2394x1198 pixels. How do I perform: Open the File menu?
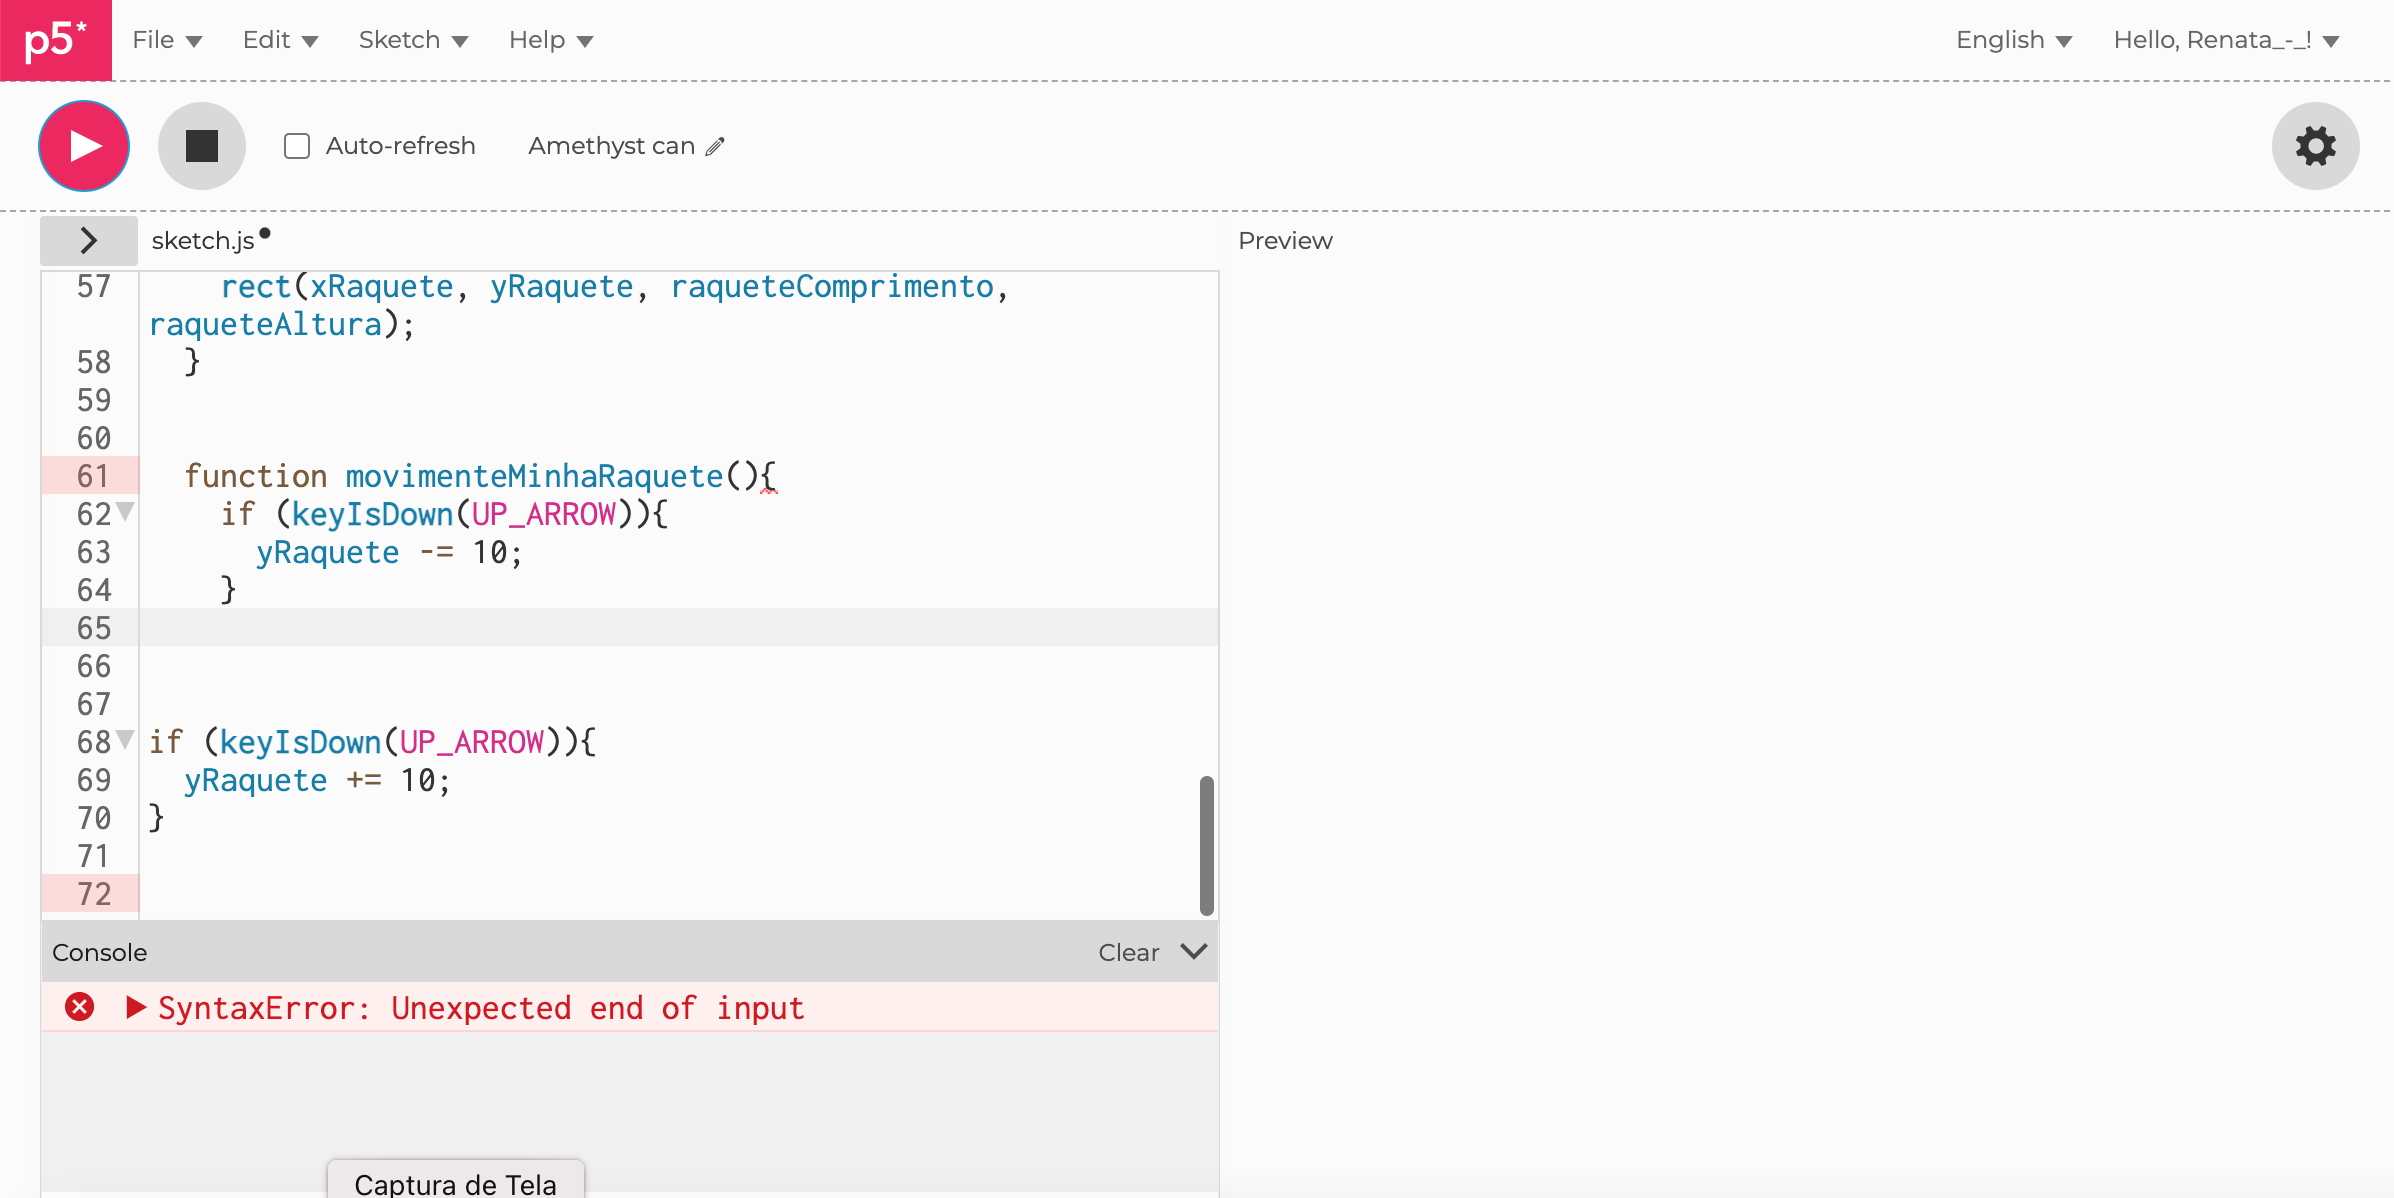[x=167, y=40]
